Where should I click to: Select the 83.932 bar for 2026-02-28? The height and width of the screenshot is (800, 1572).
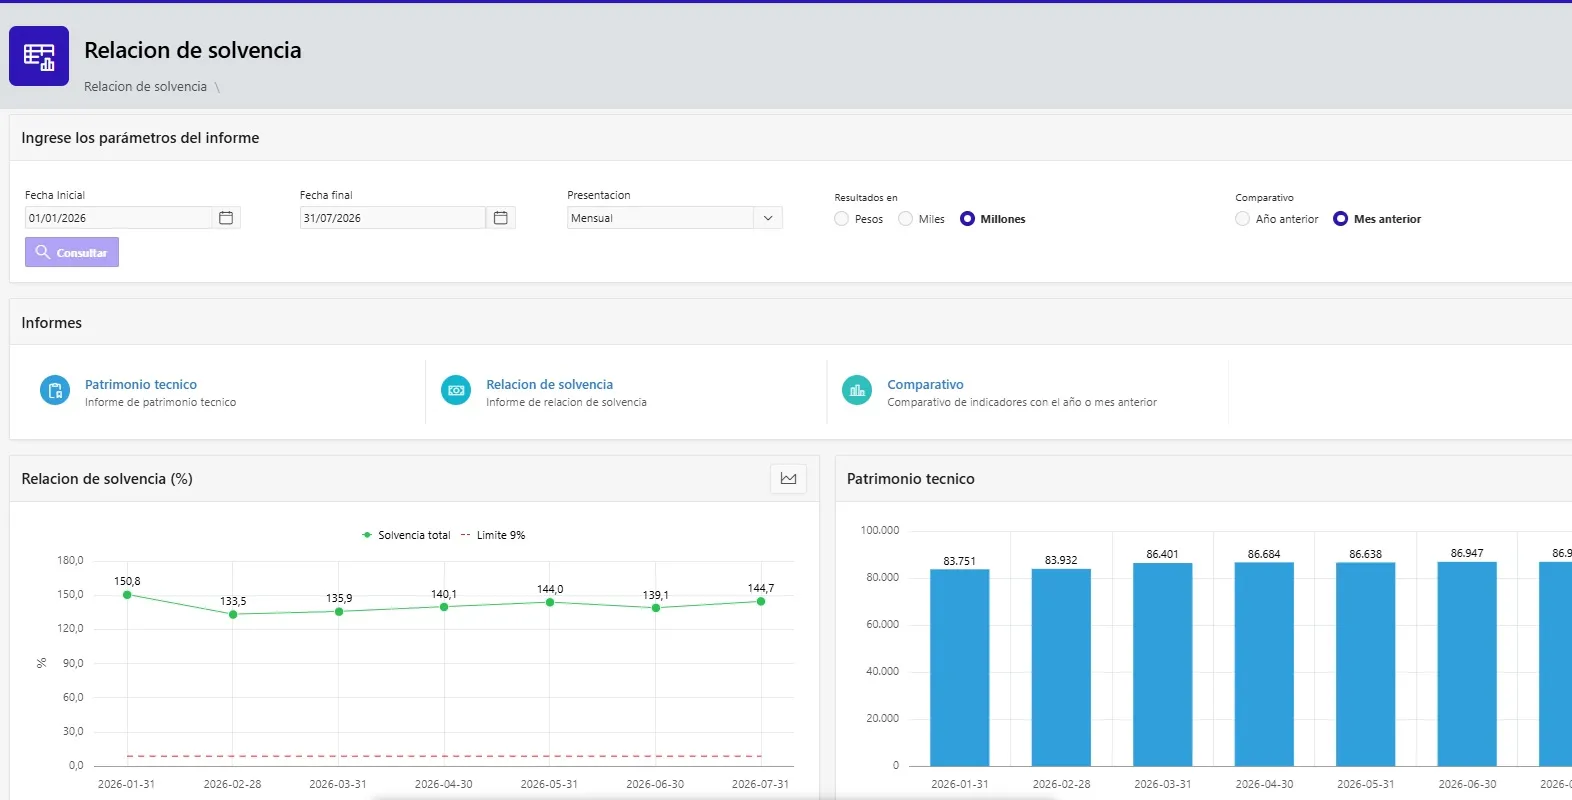(x=1061, y=668)
